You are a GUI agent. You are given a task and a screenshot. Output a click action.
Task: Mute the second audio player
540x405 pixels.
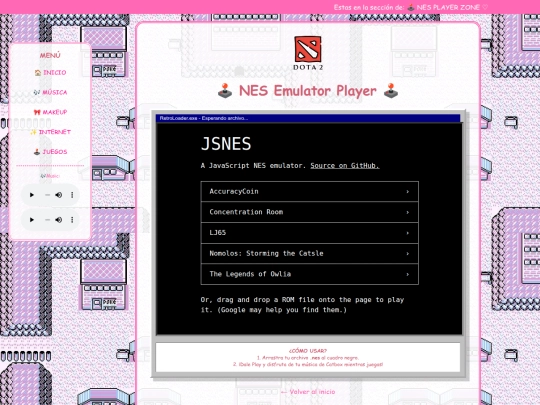click(x=59, y=220)
